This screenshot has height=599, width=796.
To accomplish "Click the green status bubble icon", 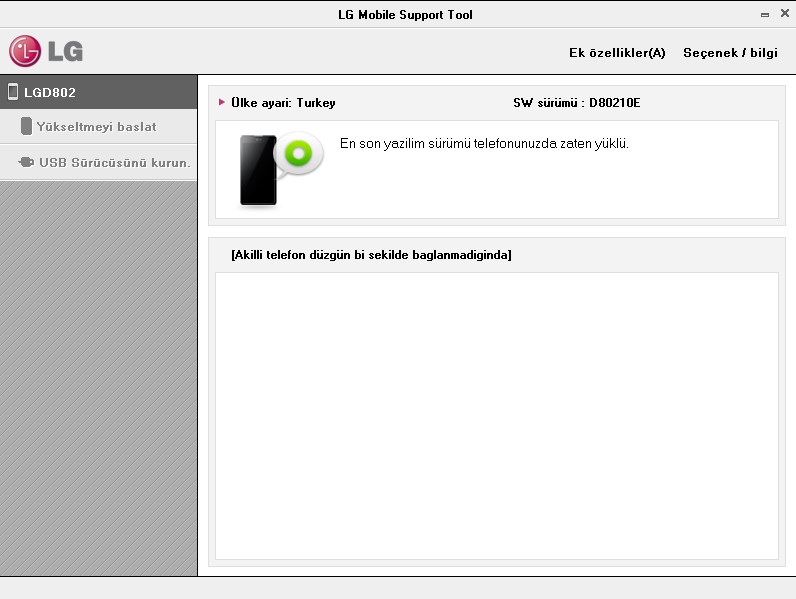I will coord(298,154).
